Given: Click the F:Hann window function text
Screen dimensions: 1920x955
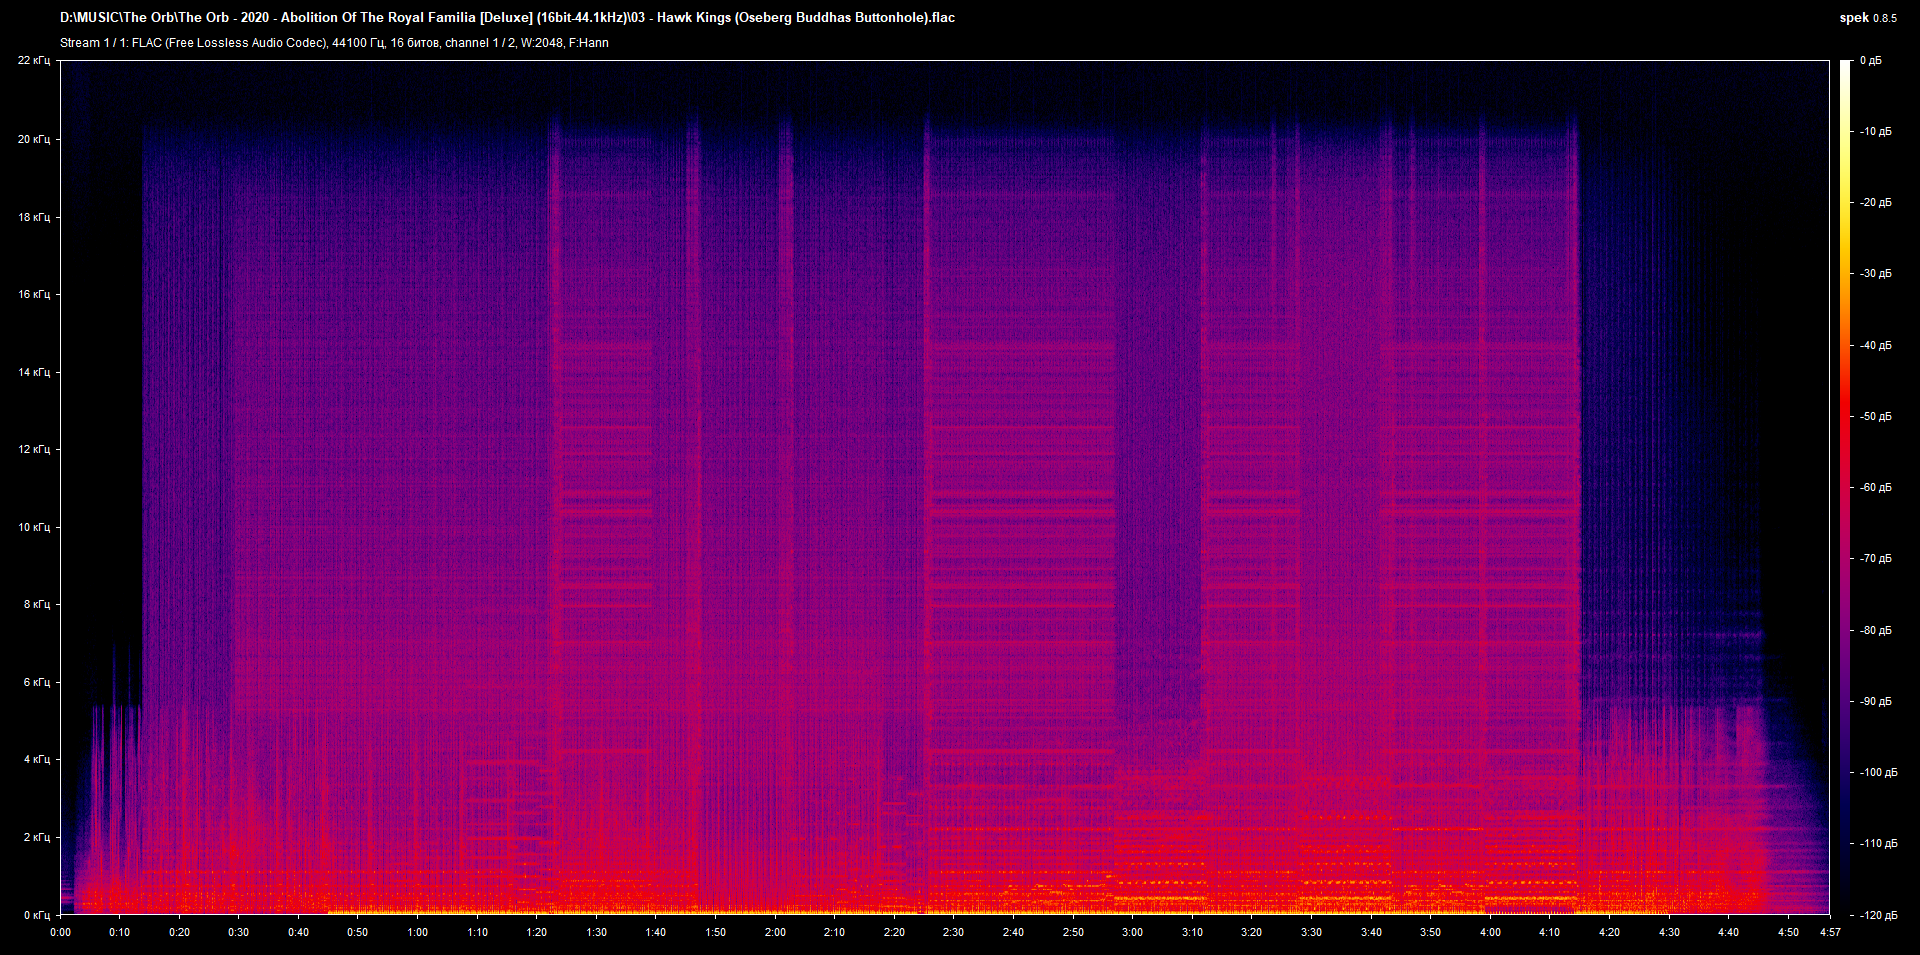Looking at the screenshot, I should click(590, 42).
